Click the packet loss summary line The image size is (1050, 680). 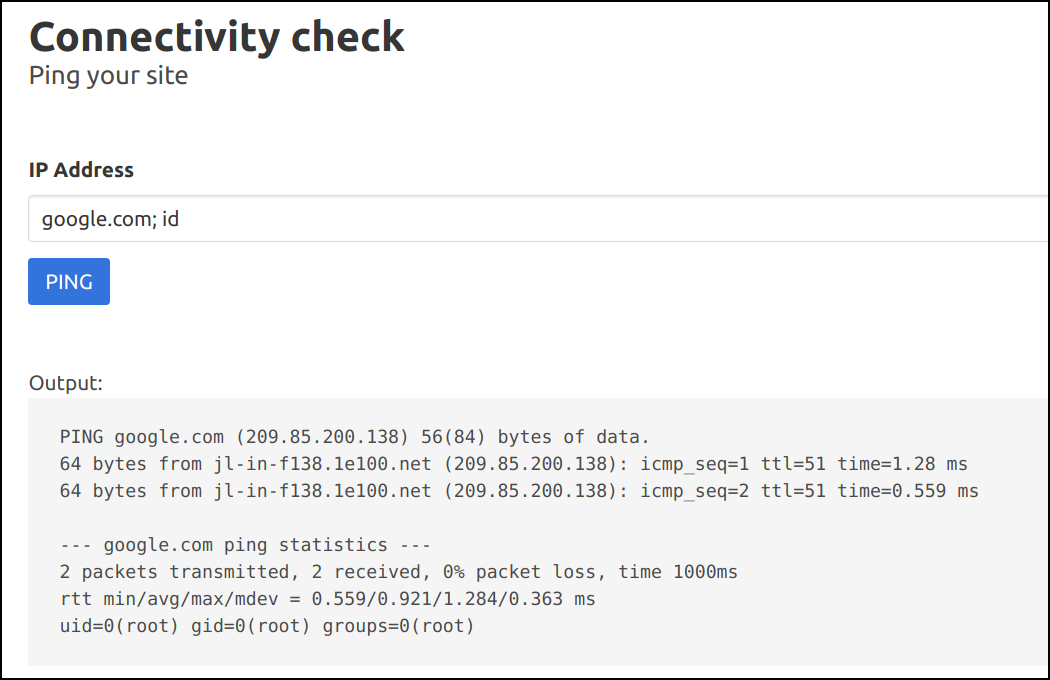[x=400, y=571]
